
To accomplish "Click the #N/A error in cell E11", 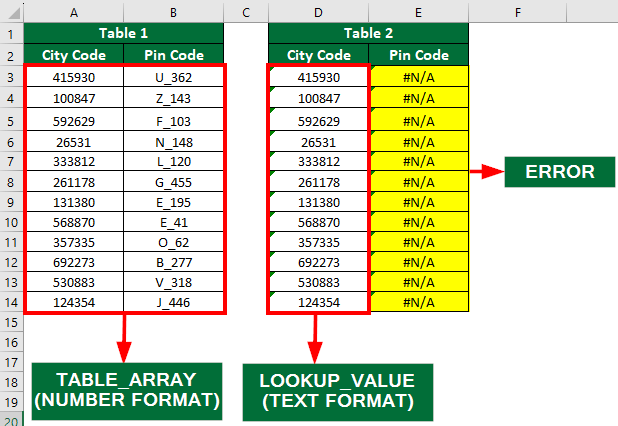I will click(x=419, y=242).
